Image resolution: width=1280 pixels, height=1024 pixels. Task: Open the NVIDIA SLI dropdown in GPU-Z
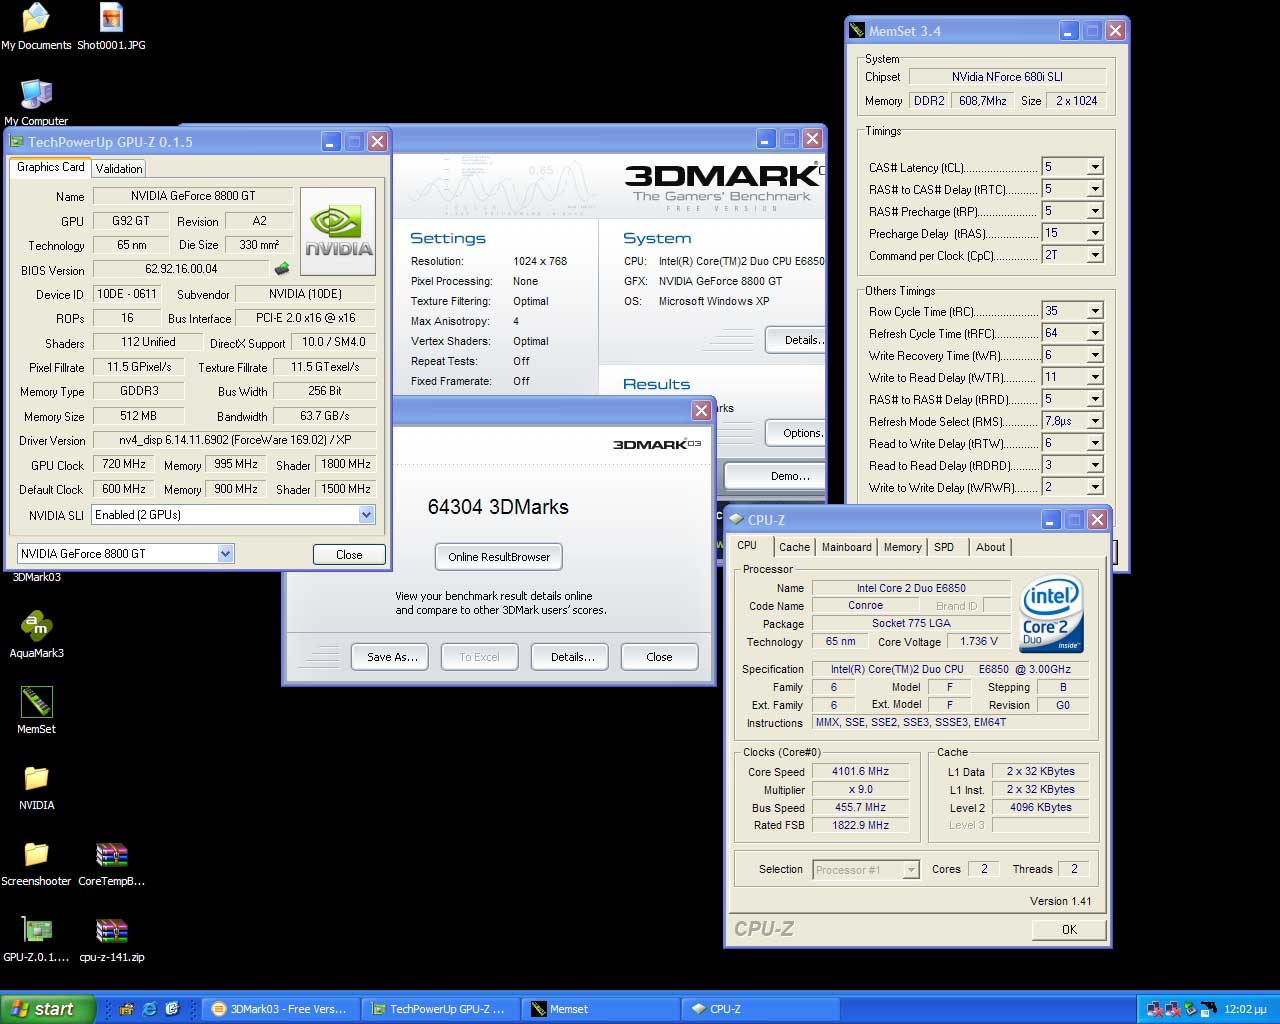[366, 515]
